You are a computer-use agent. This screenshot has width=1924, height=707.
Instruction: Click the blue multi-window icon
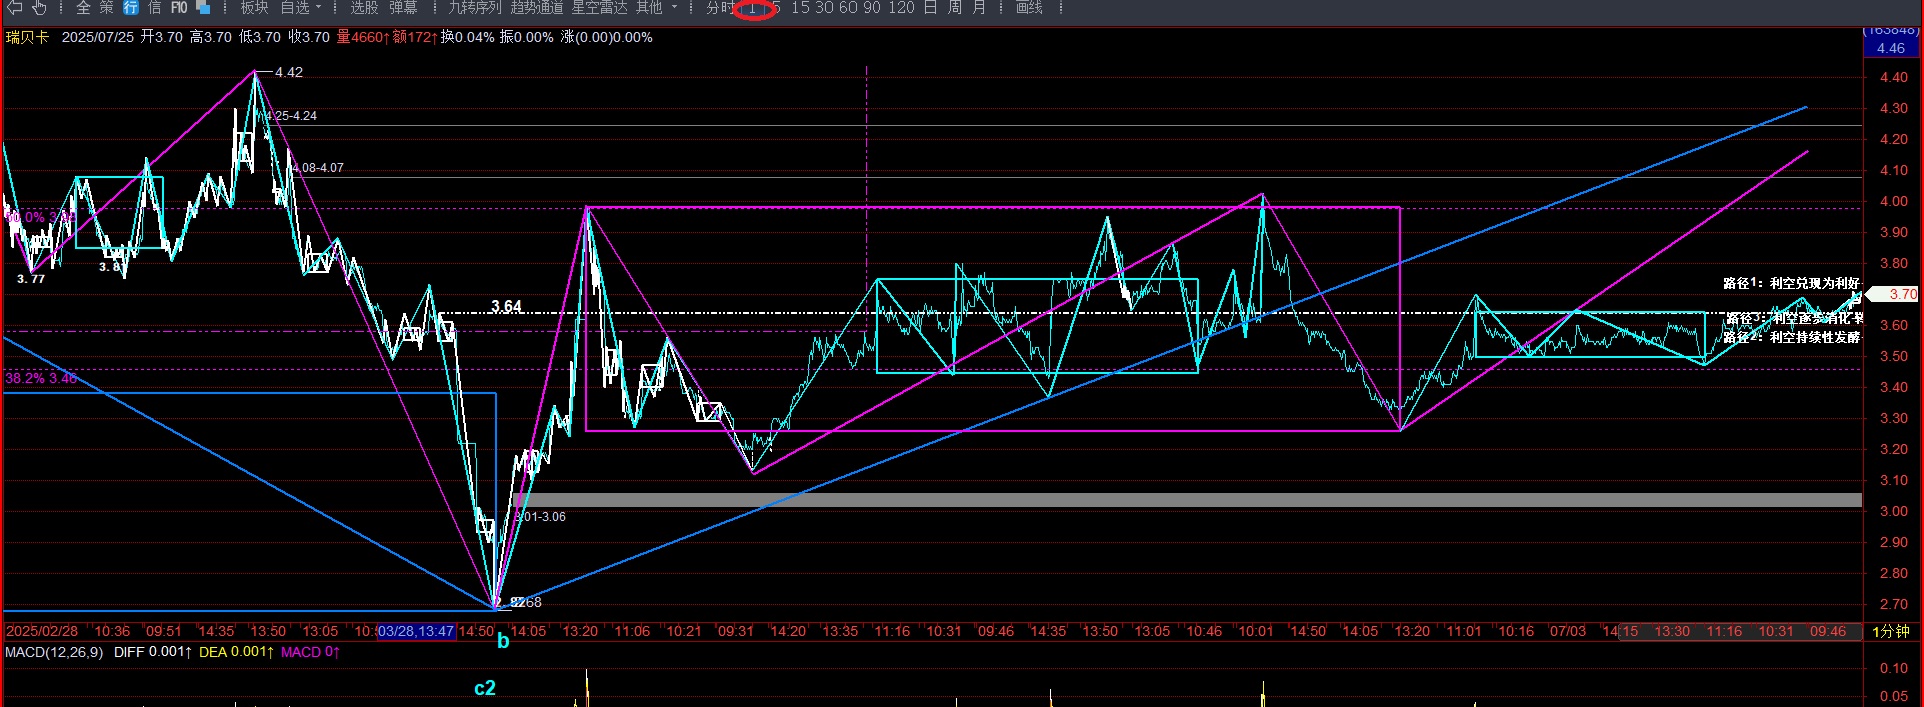203,8
